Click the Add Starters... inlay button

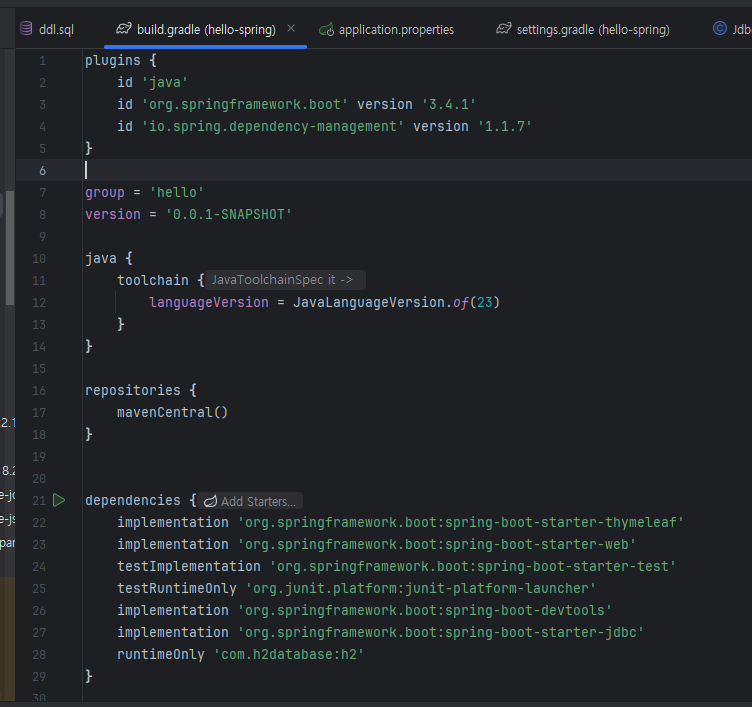pos(250,501)
